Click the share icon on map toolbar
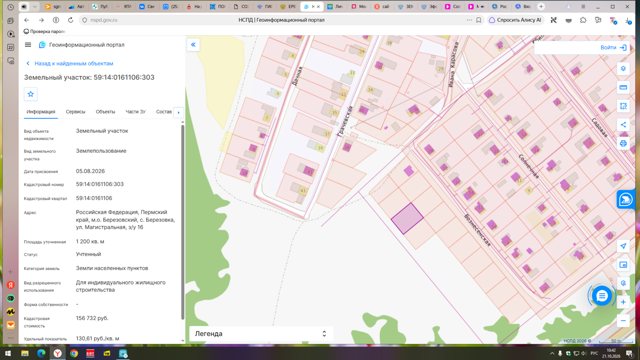Image resolution: width=640 pixels, height=360 pixels. pyautogui.click(x=623, y=124)
